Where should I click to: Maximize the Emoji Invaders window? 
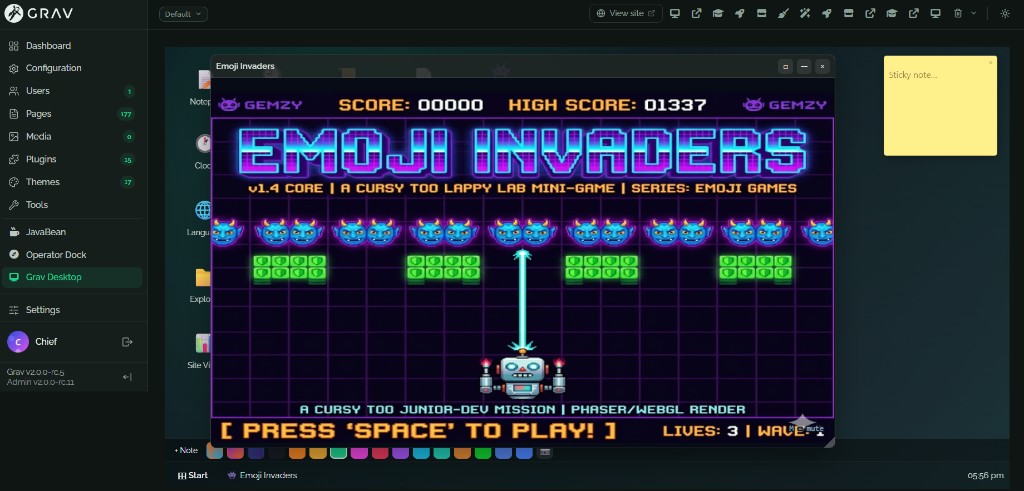[x=786, y=66]
